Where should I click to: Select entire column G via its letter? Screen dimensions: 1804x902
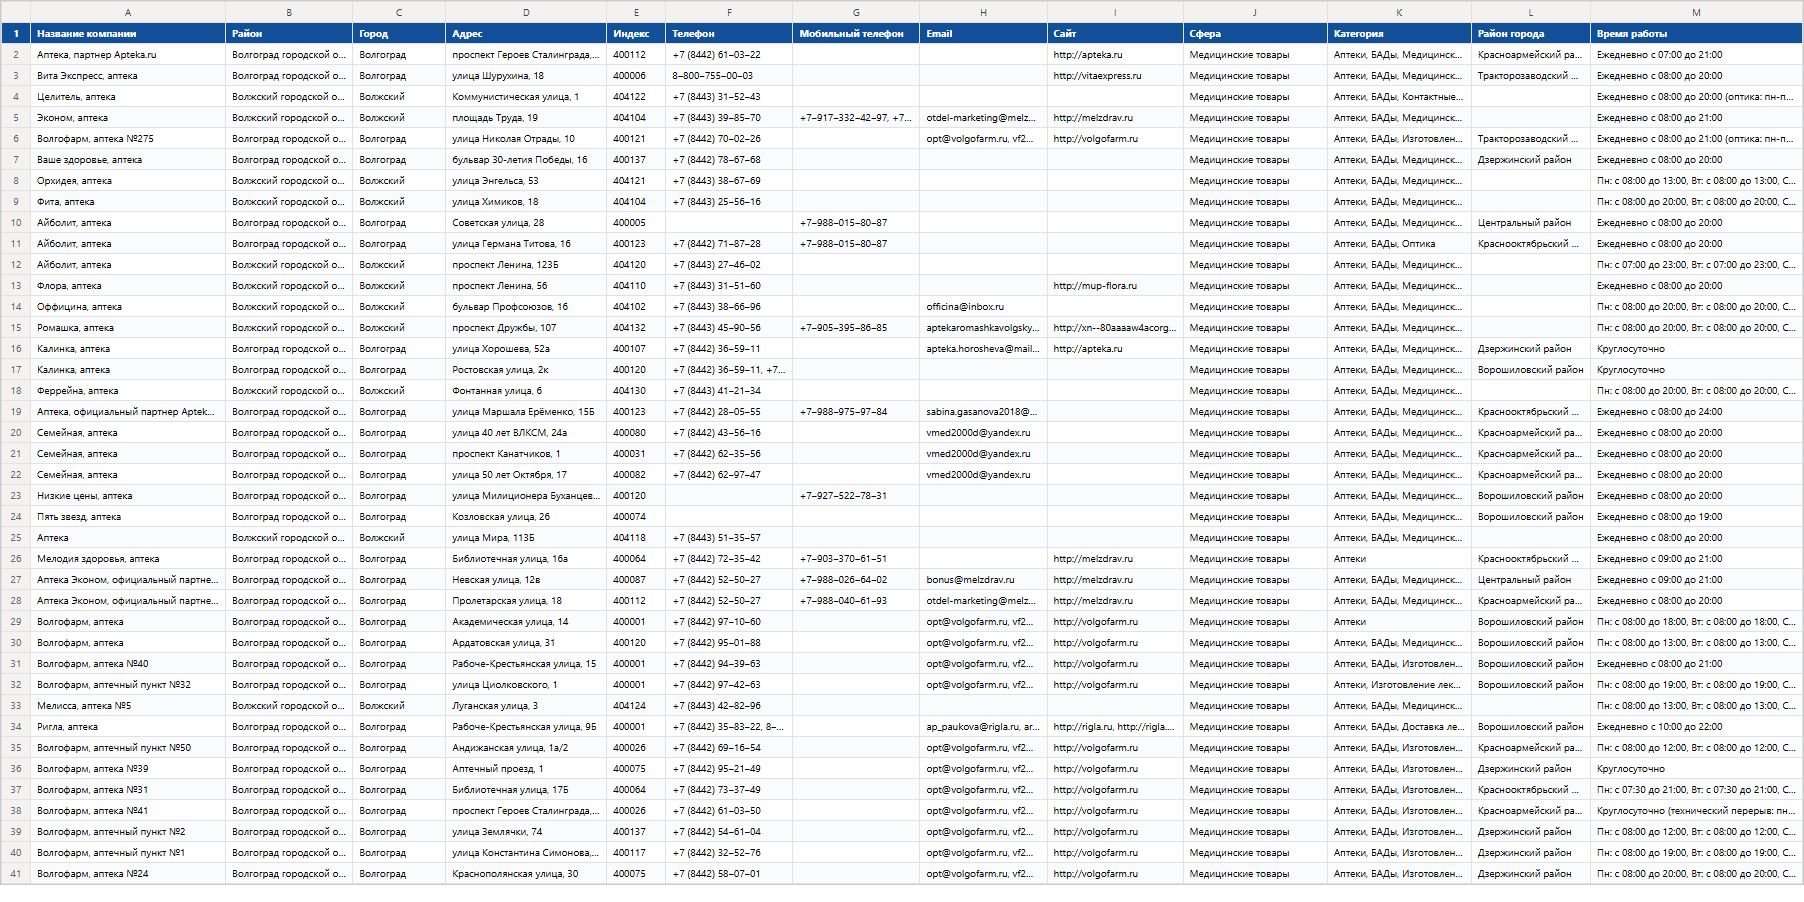click(856, 12)
